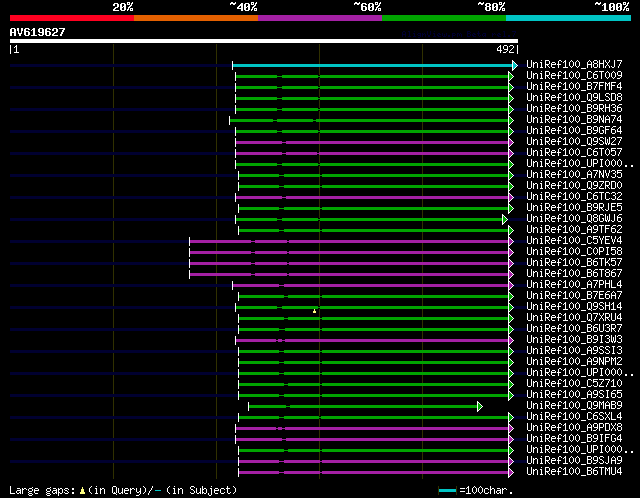Click the UniRef100_B7E6A7 label
This screenshot has height=498, width=640.
574,296
